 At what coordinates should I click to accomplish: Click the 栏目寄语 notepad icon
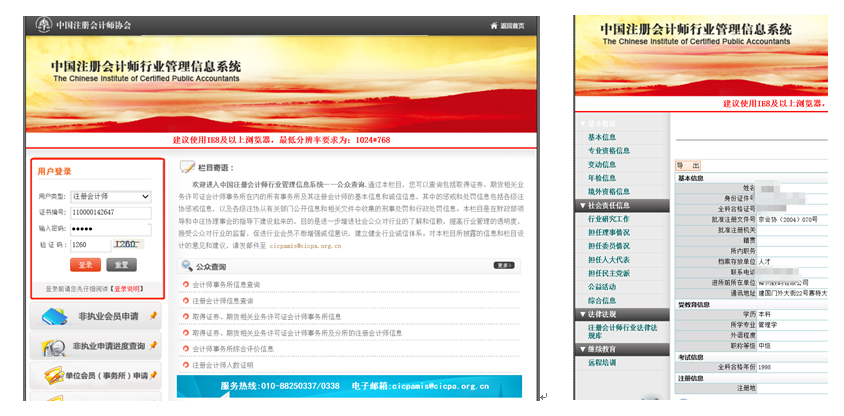pos(187,167)
